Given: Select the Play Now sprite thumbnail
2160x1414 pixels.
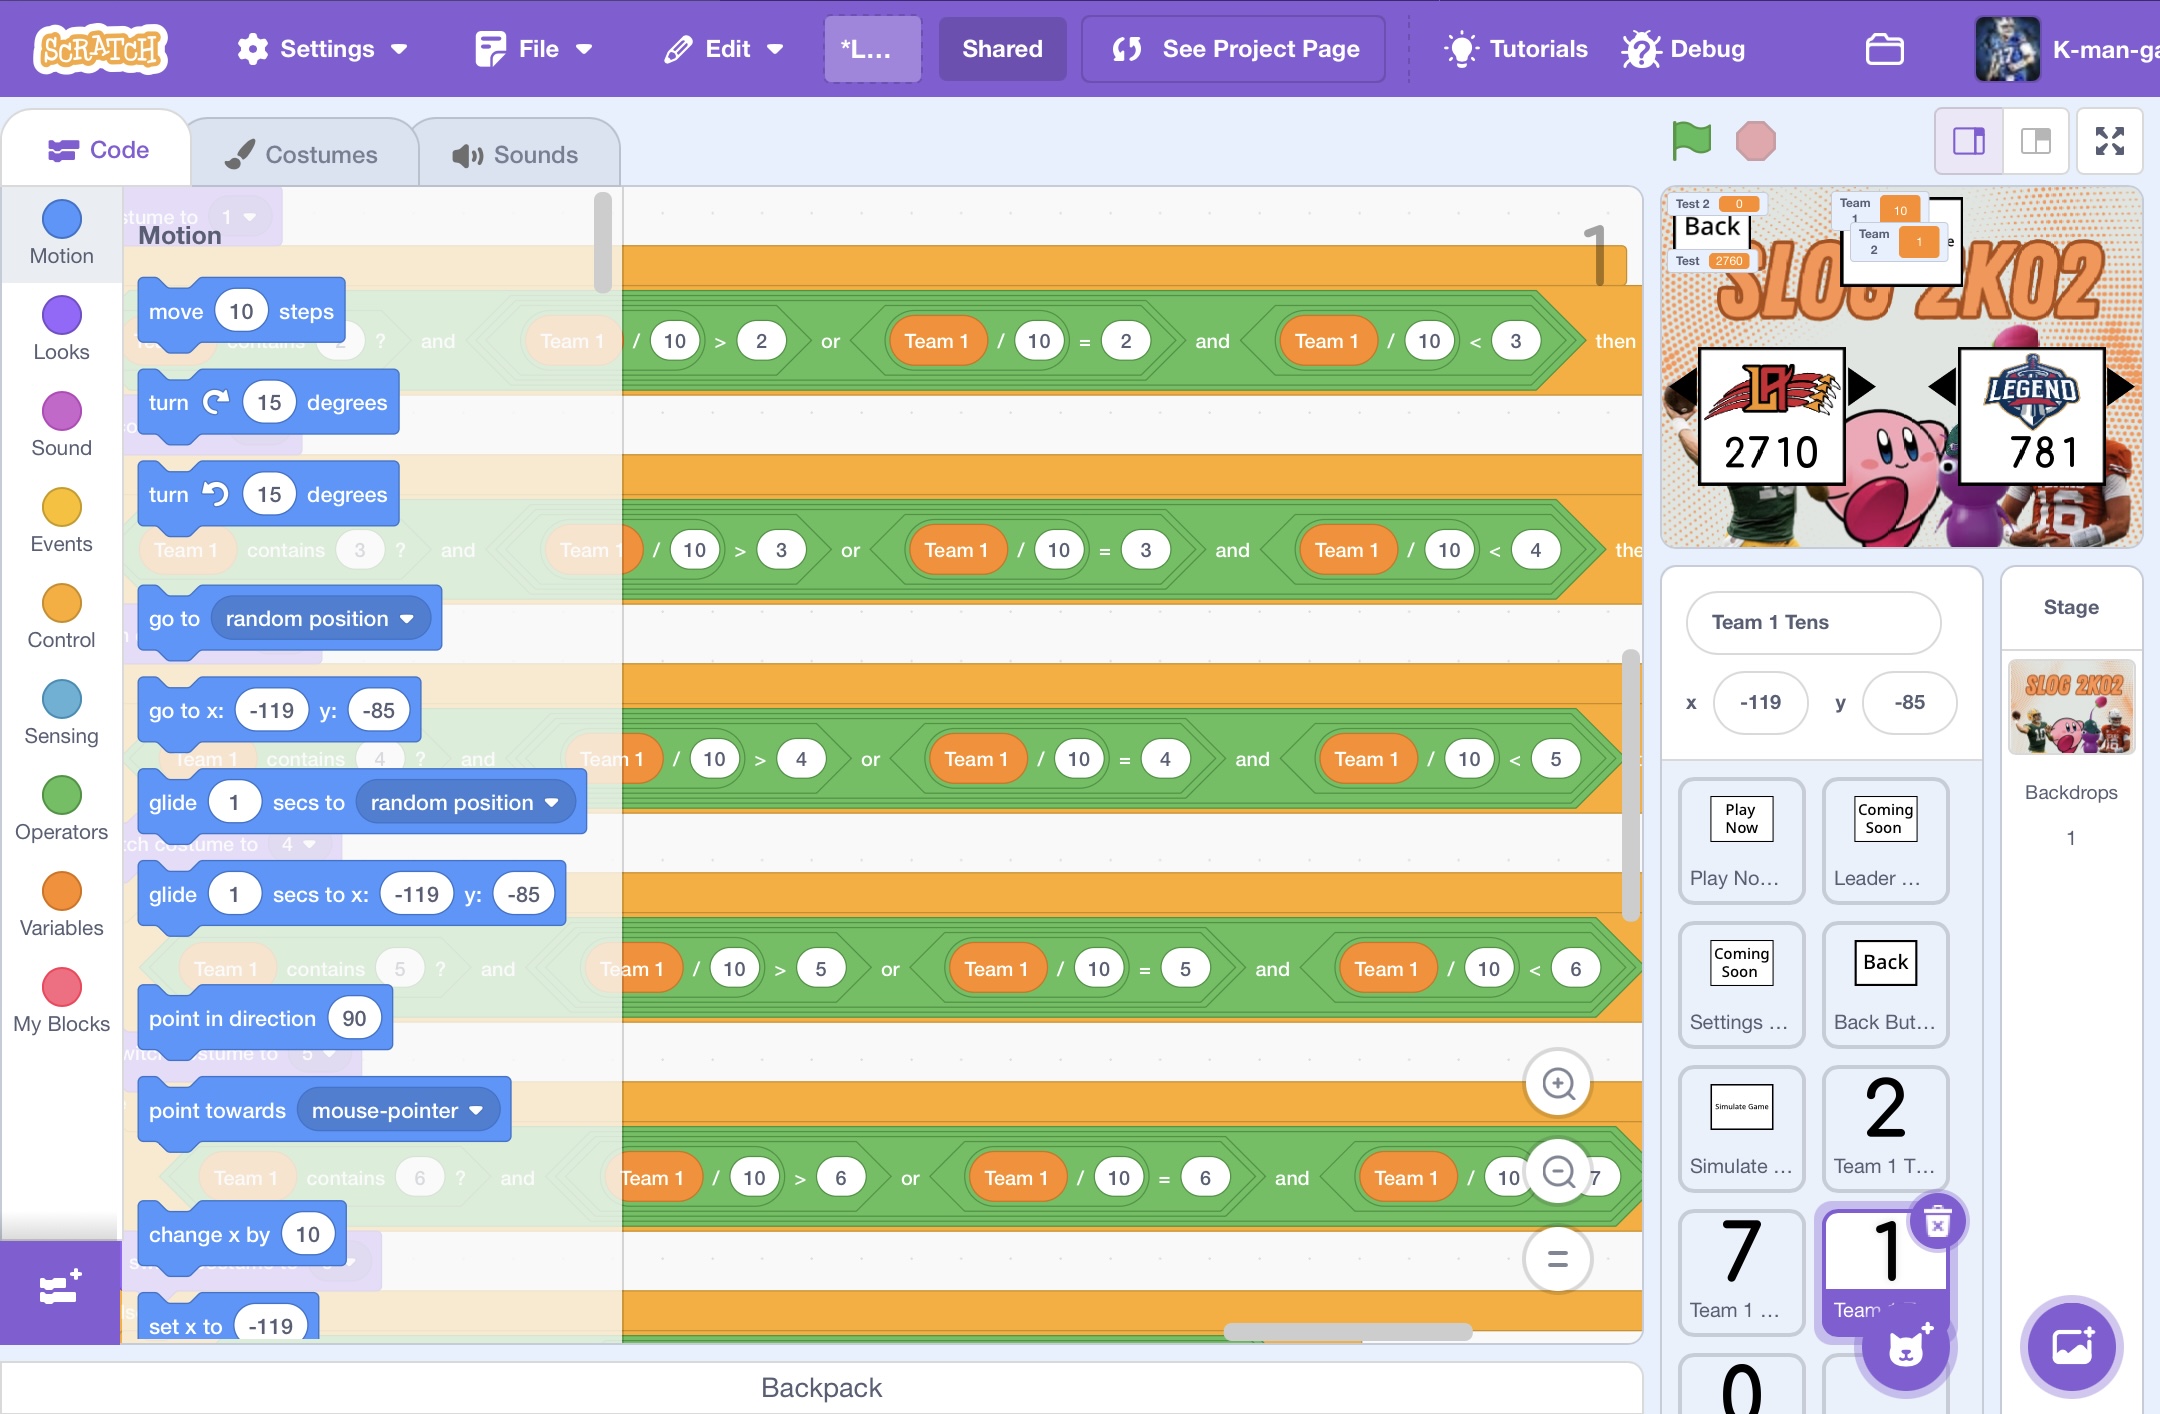Looking at the screenshot, I should pyautogui.click(x=1741, y=840).
